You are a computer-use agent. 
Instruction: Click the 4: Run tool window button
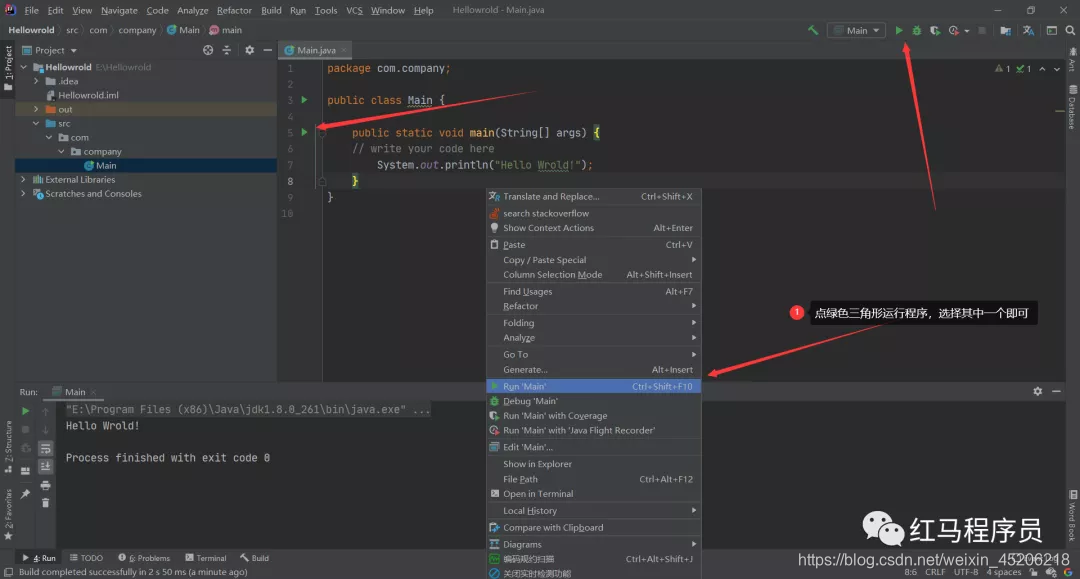pos(39,558)
